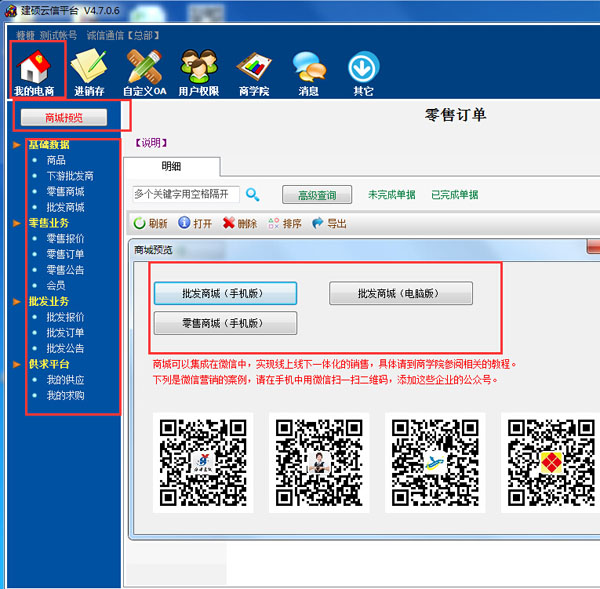Show 未完成单据 documents

coord(391,195)
